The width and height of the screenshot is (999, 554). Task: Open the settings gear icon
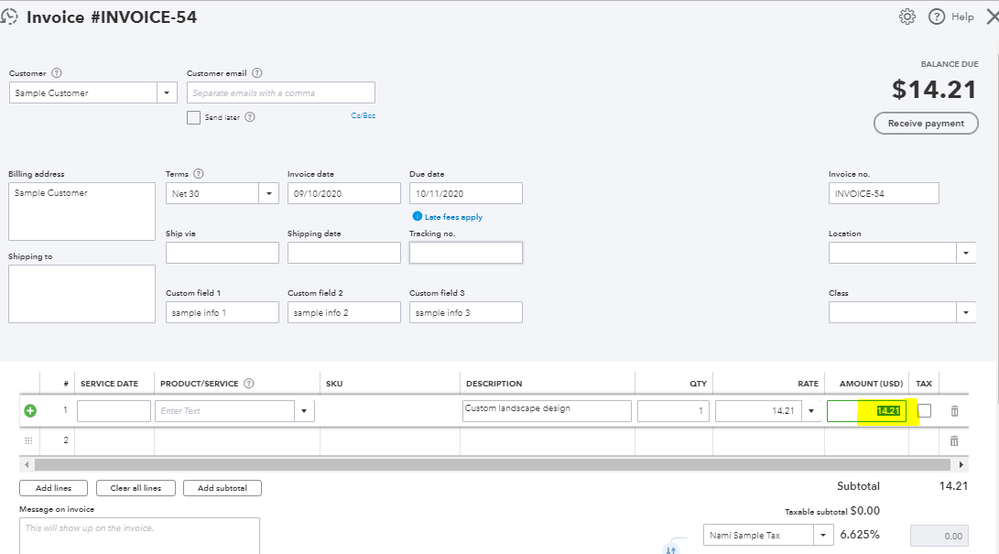pyautogui.click(x=907, y=17)
